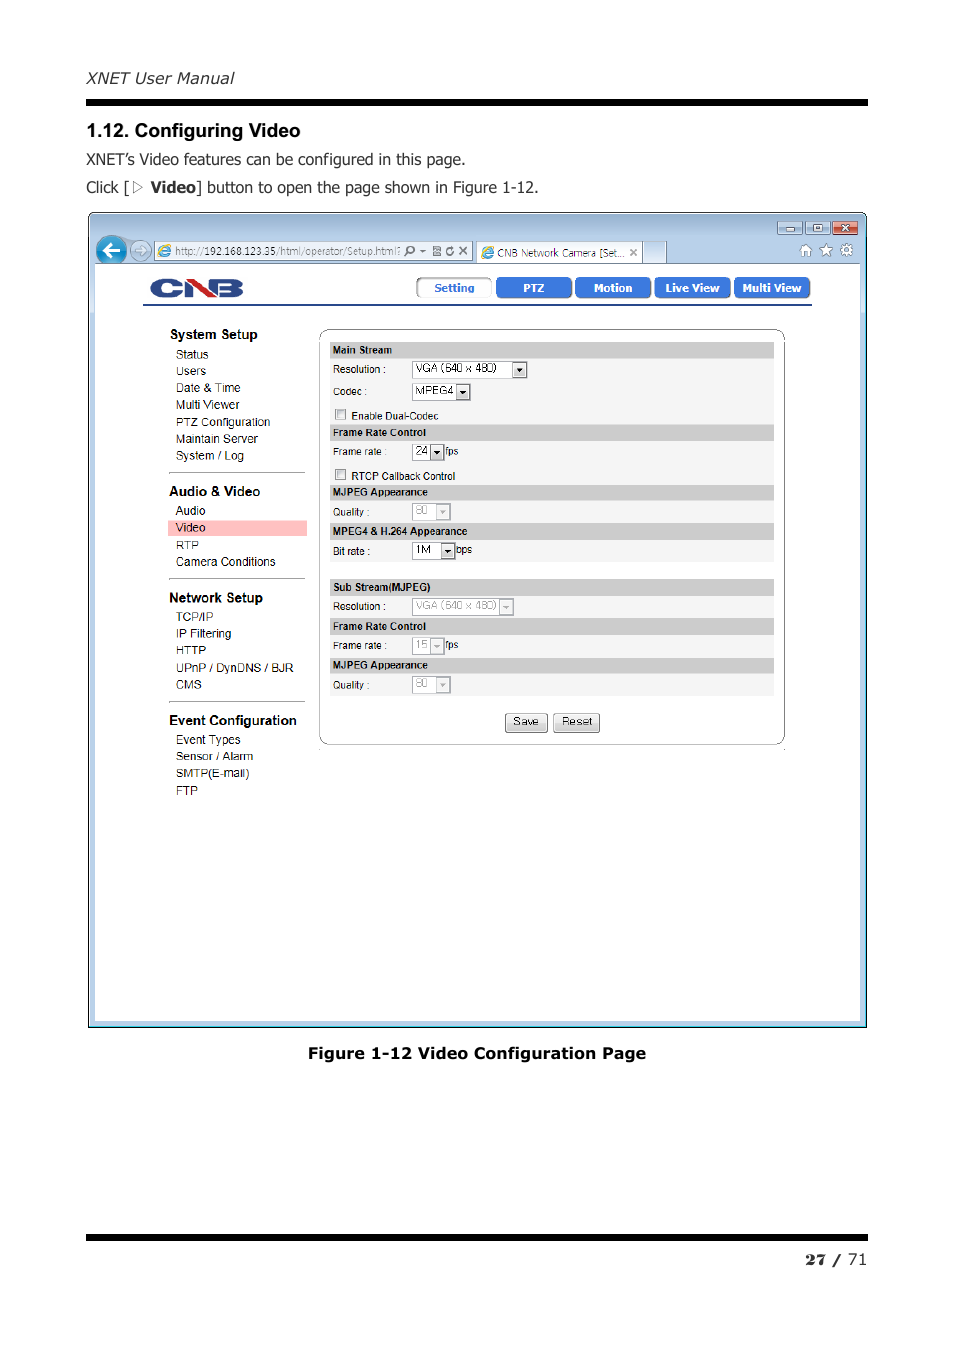954x1350 pixels.
Task: Click the Reset button
Action: [x=577, y=722]
